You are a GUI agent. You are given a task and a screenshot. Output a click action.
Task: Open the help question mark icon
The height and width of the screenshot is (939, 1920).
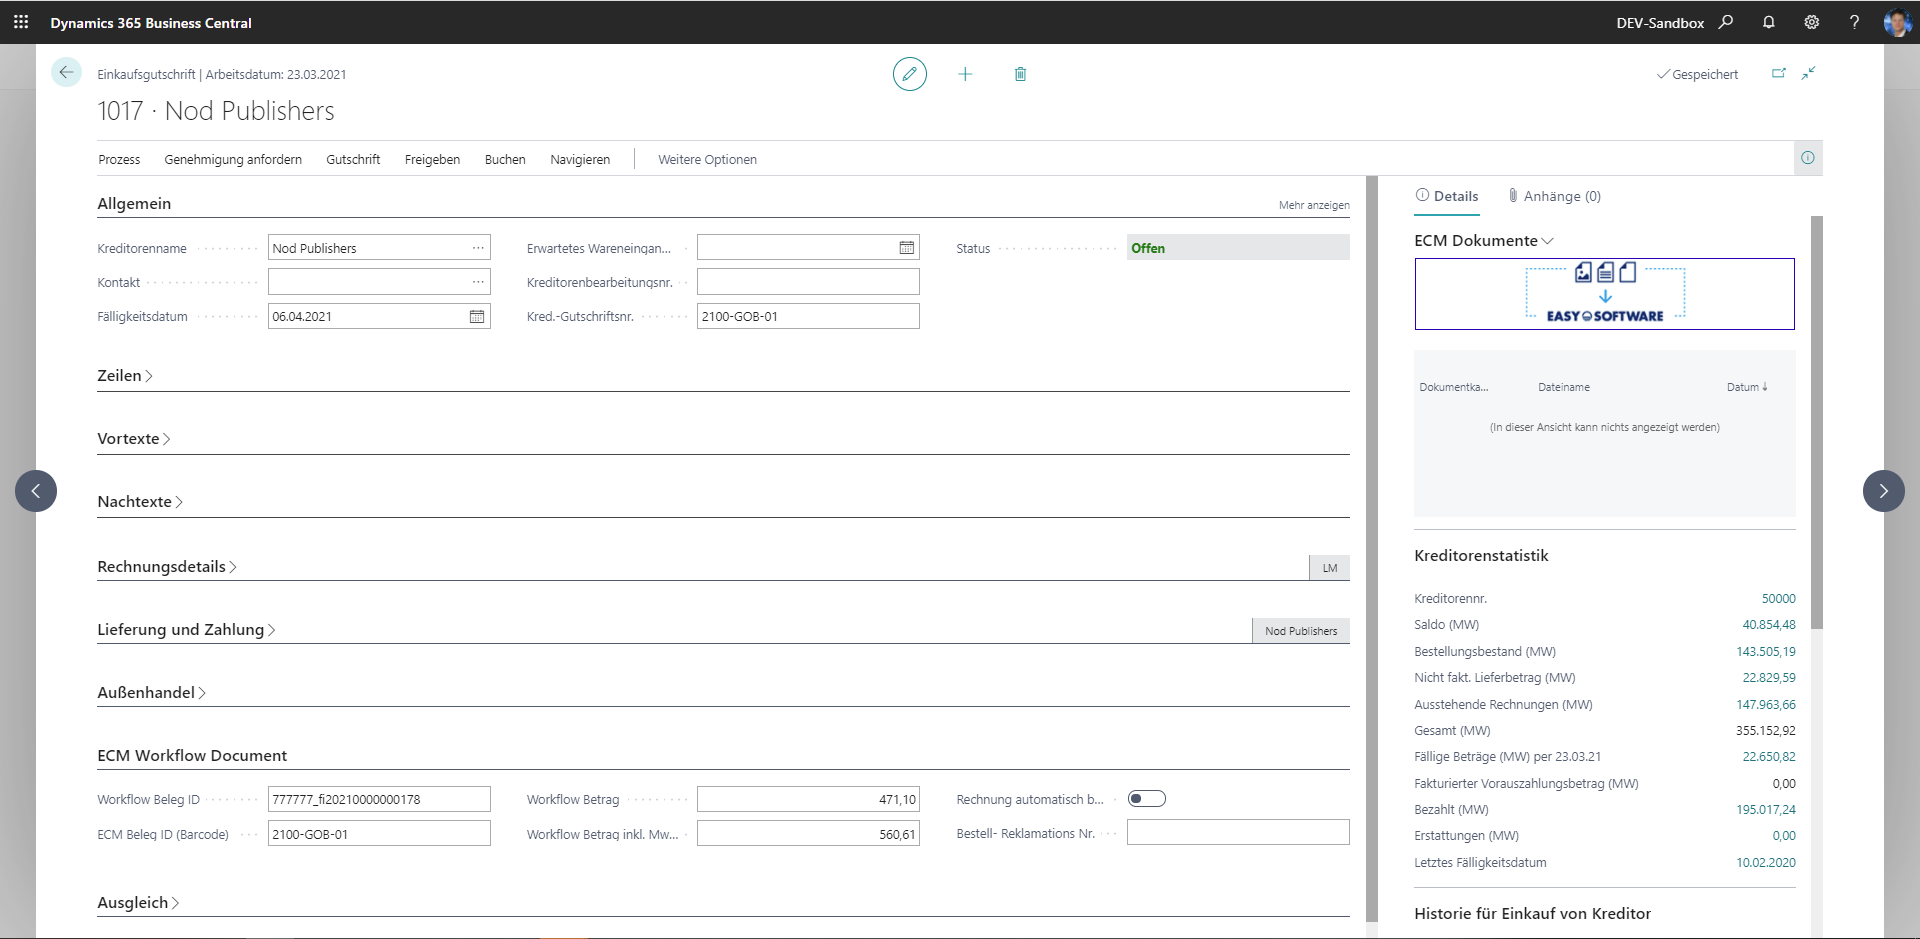1855,22
